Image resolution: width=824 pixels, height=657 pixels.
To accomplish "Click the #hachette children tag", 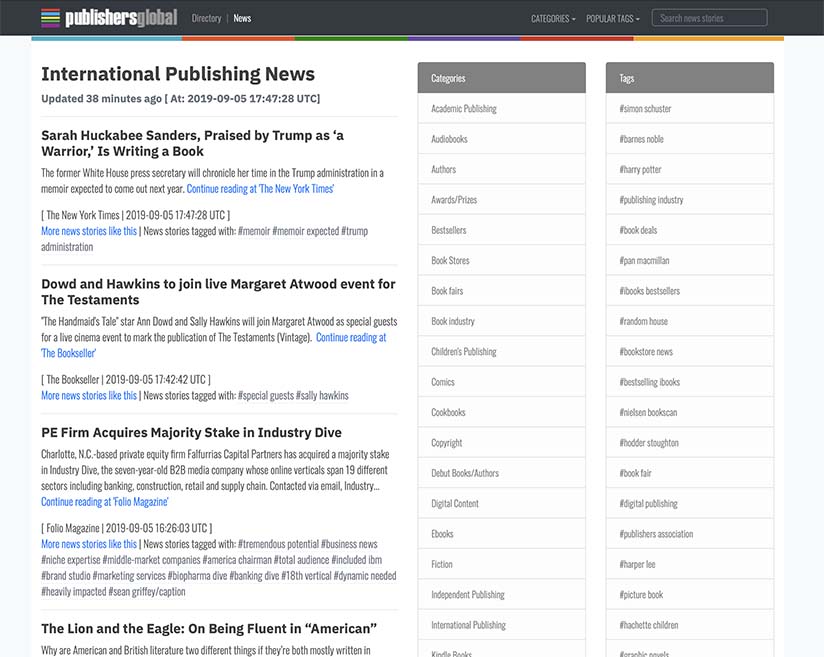I will click(689, 625).
